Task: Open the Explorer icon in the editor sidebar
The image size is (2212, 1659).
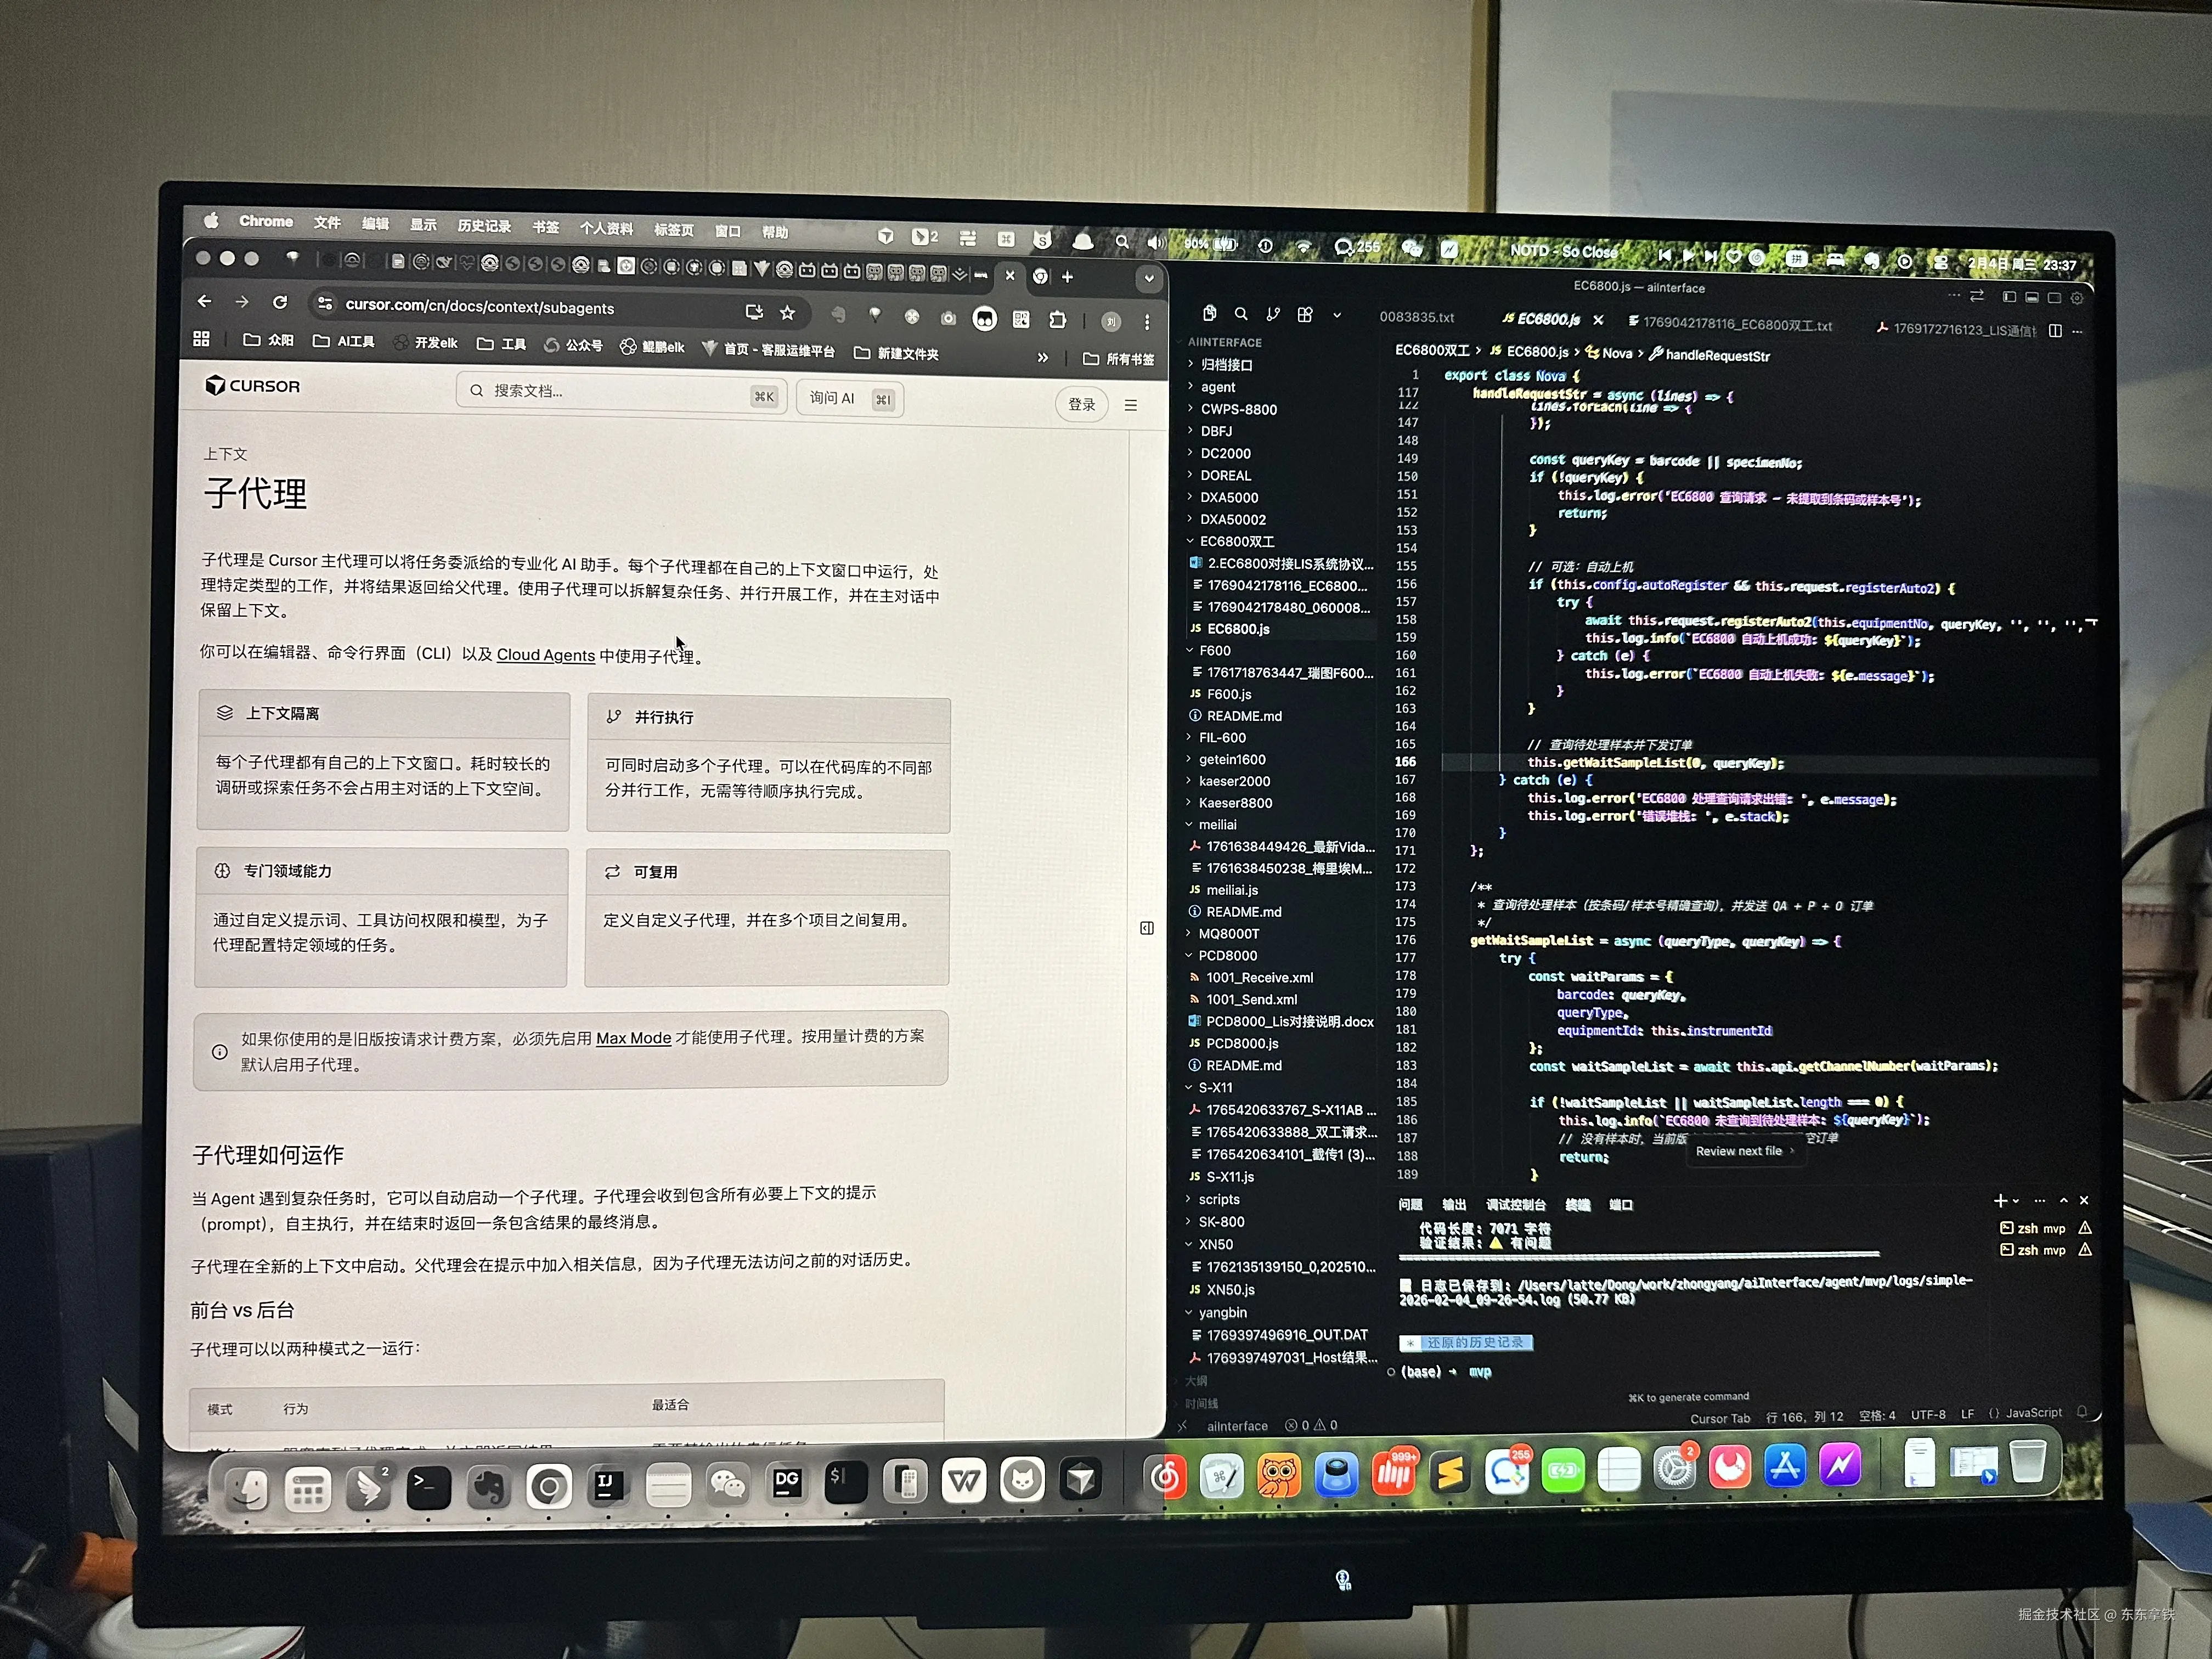Action: [x=1209, y=313]
